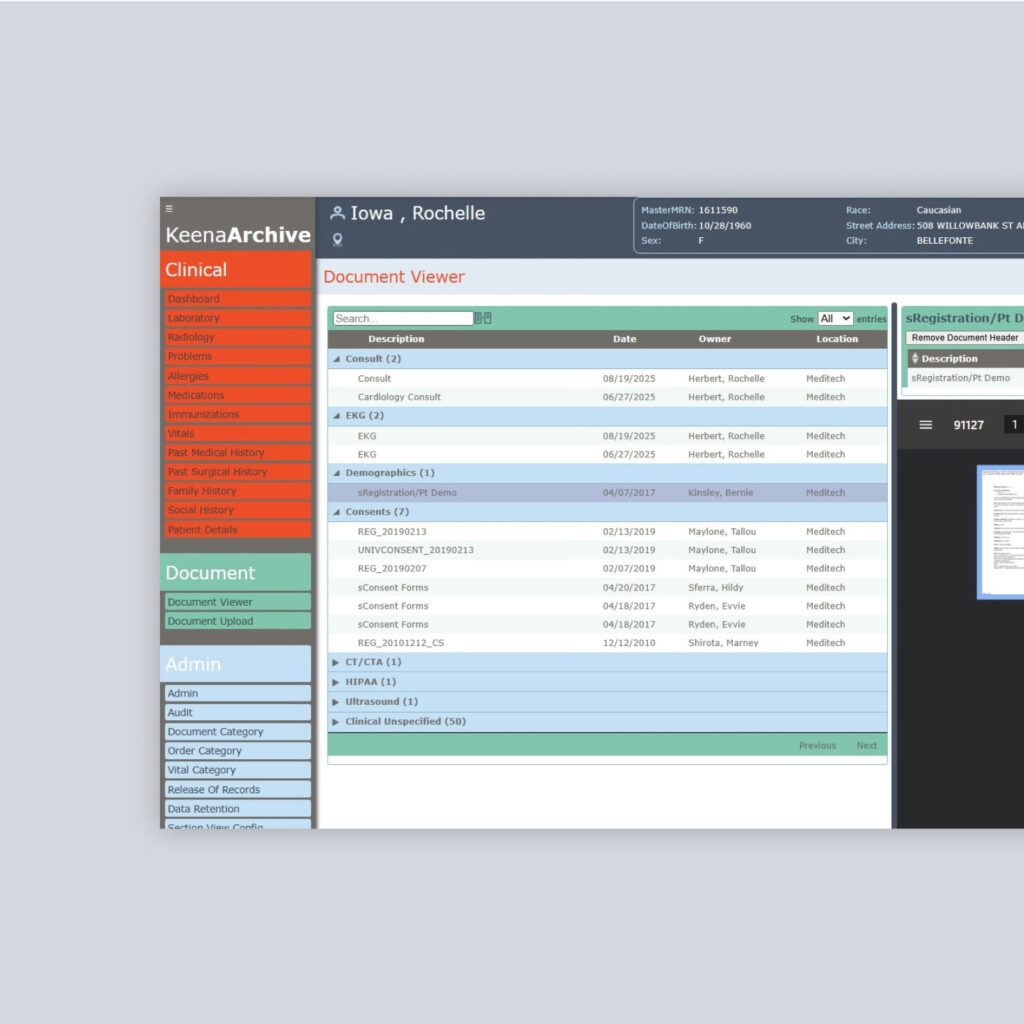Open the PDF viewer sidebar hamburger icon

pyautogui.click(x=925, y=425)
